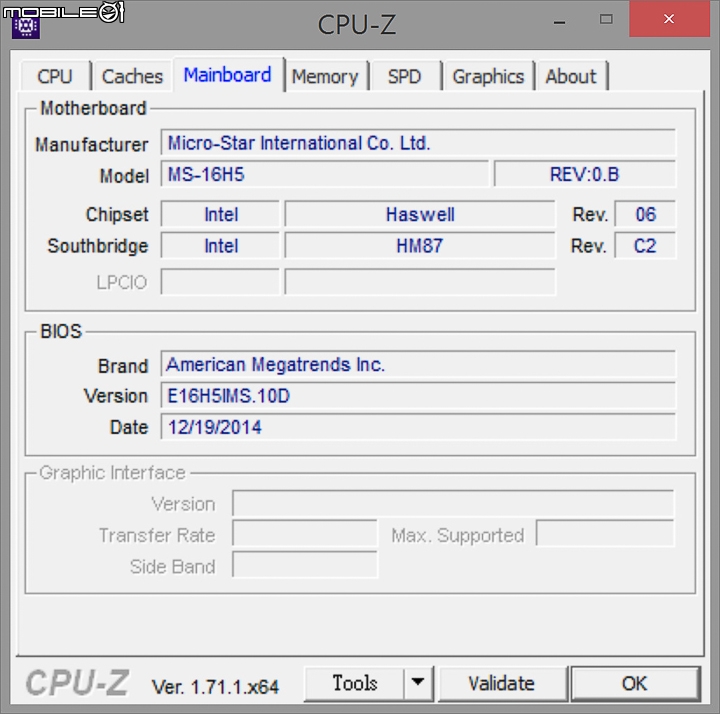The image size is (720, 714).
Task: Click the Southbridge label
Action: pos(98,246)
